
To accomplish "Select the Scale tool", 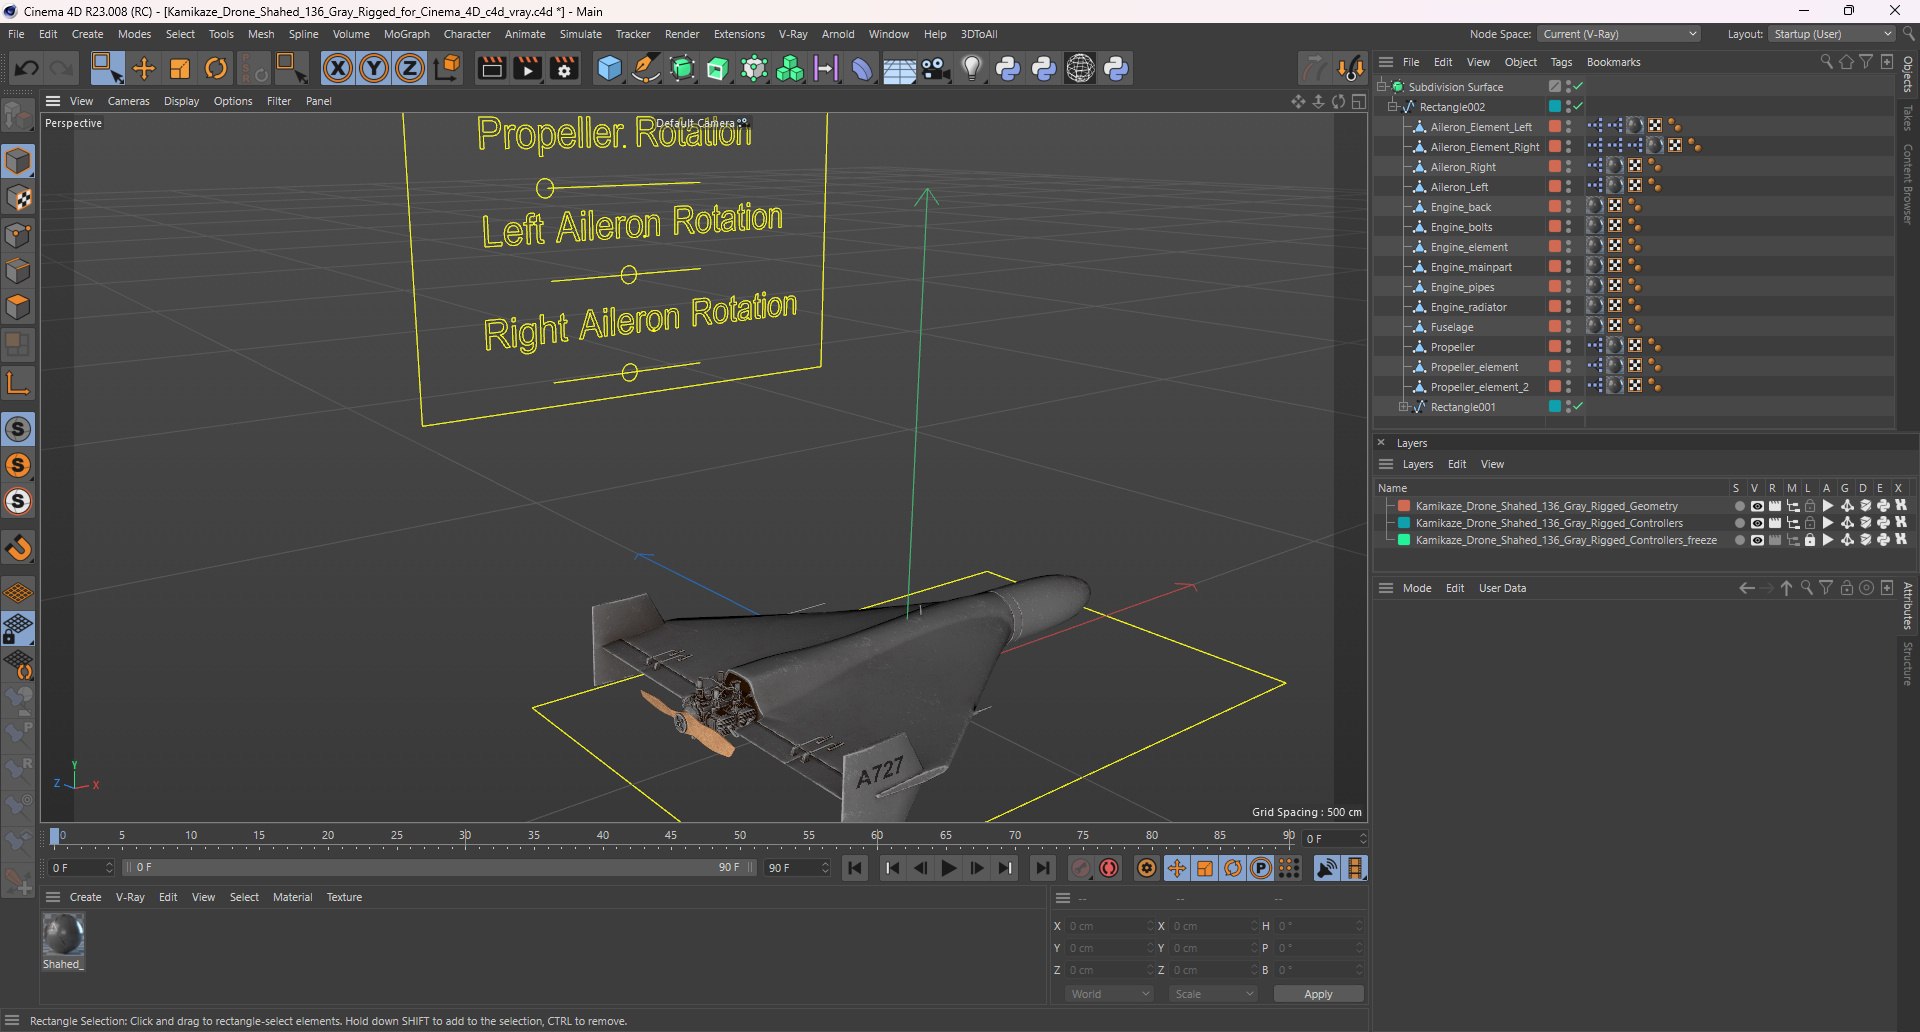I will (x=180, y=68).
